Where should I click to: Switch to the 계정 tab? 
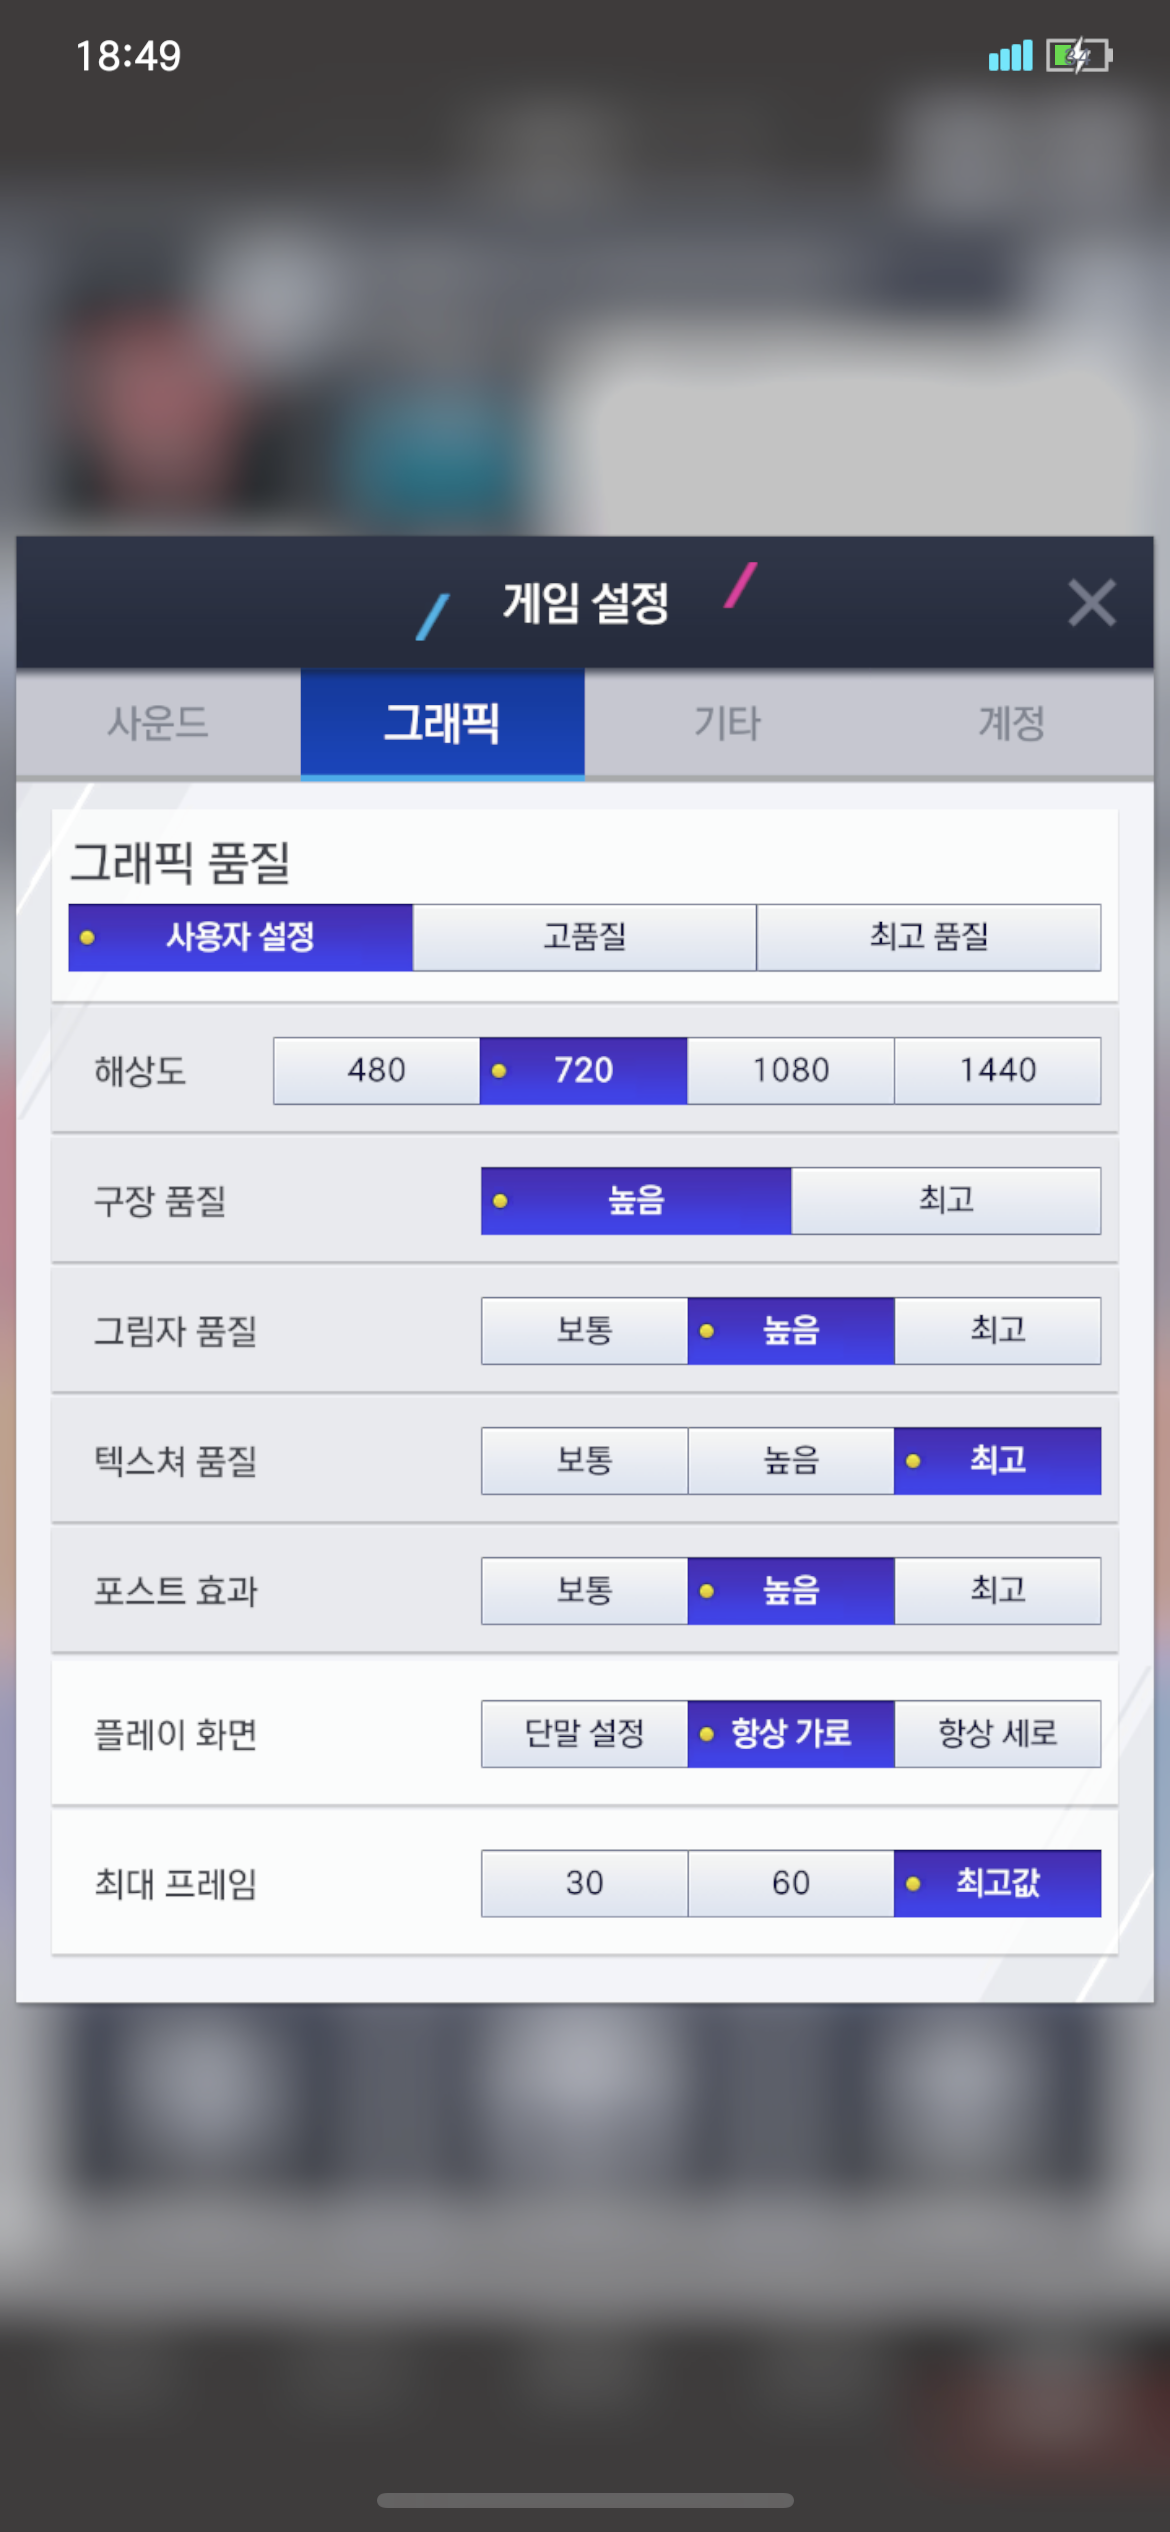coord(1011,723)
